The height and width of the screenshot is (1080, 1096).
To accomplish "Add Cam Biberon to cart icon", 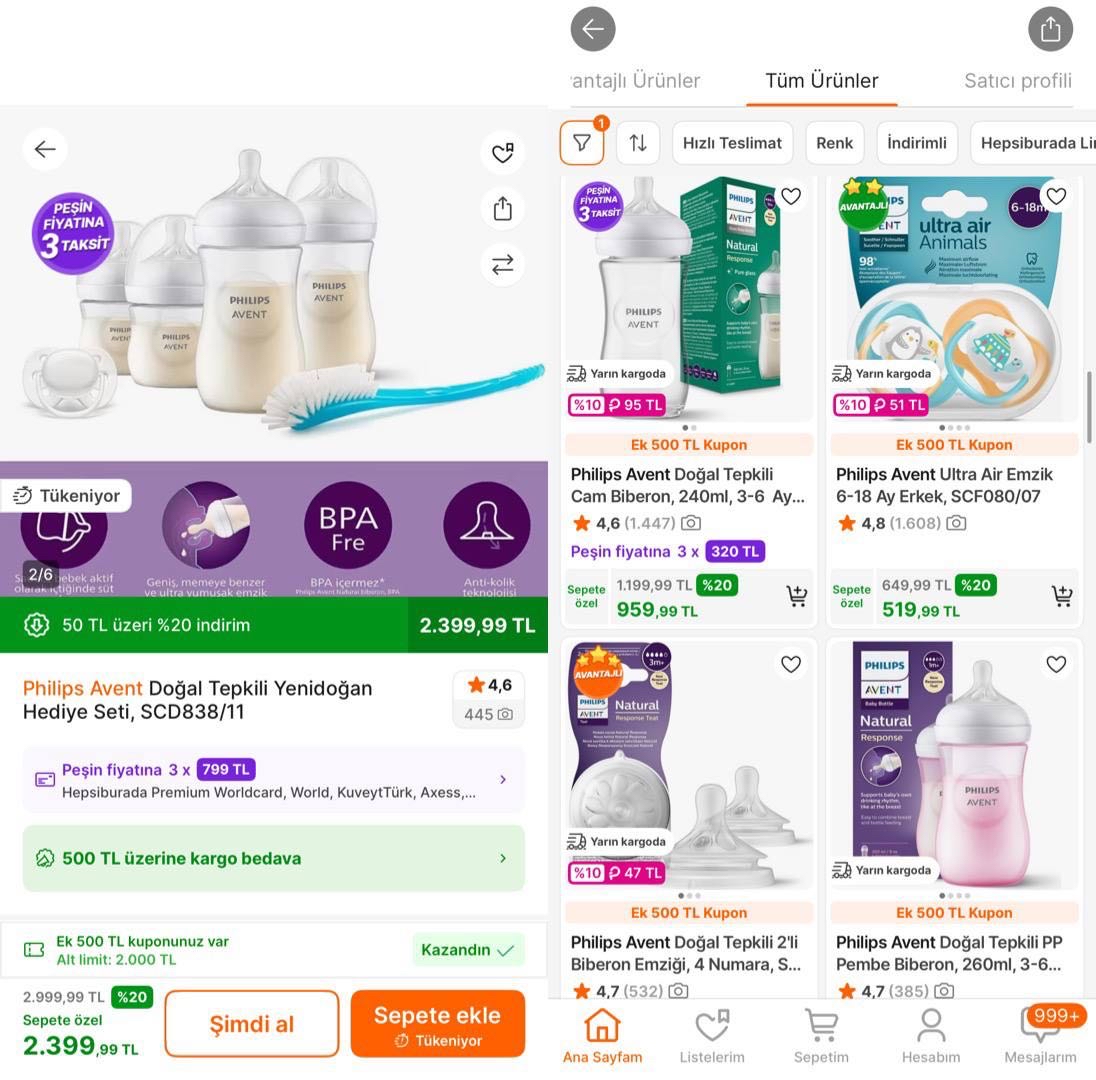I will 796,596.
